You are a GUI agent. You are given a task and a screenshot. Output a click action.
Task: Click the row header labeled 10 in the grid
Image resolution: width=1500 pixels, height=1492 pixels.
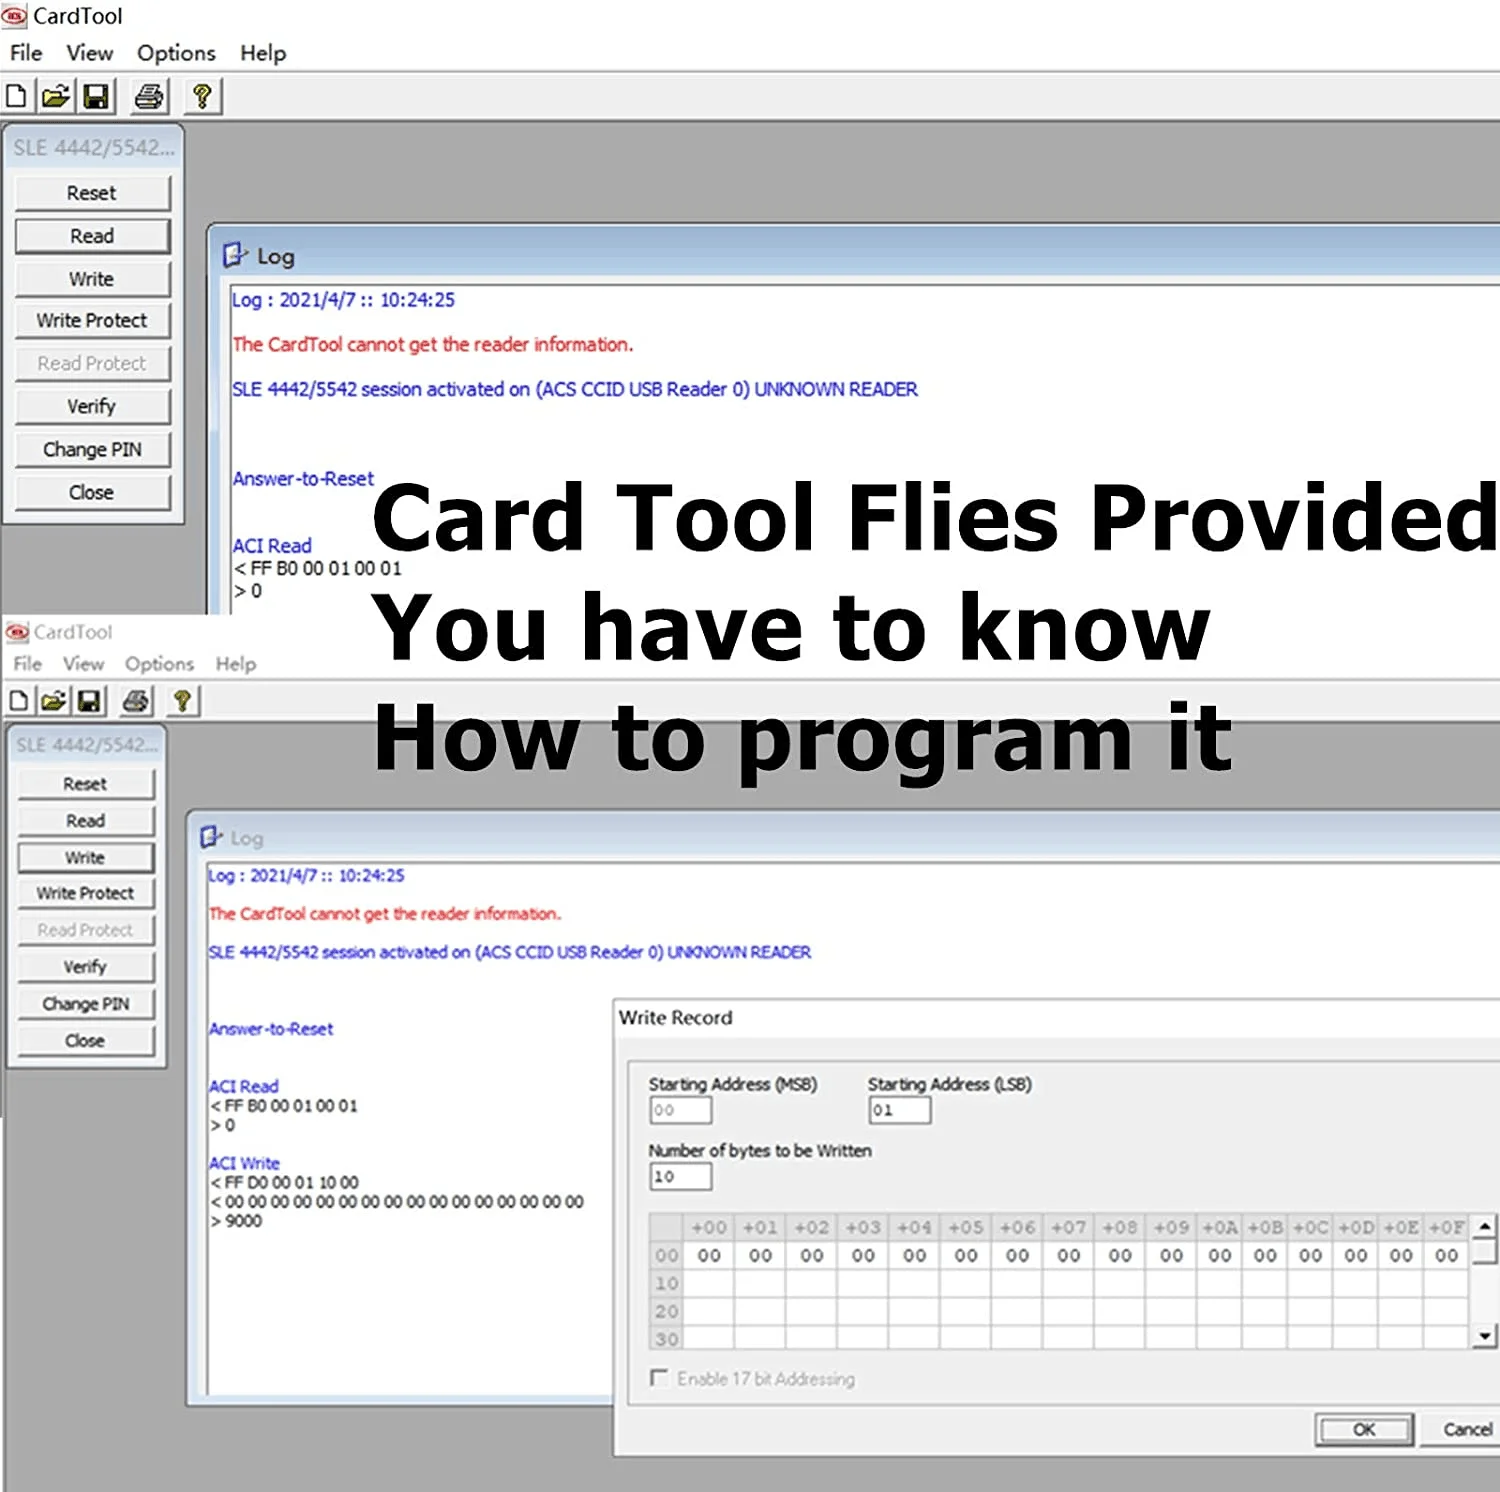point(667,1283)
